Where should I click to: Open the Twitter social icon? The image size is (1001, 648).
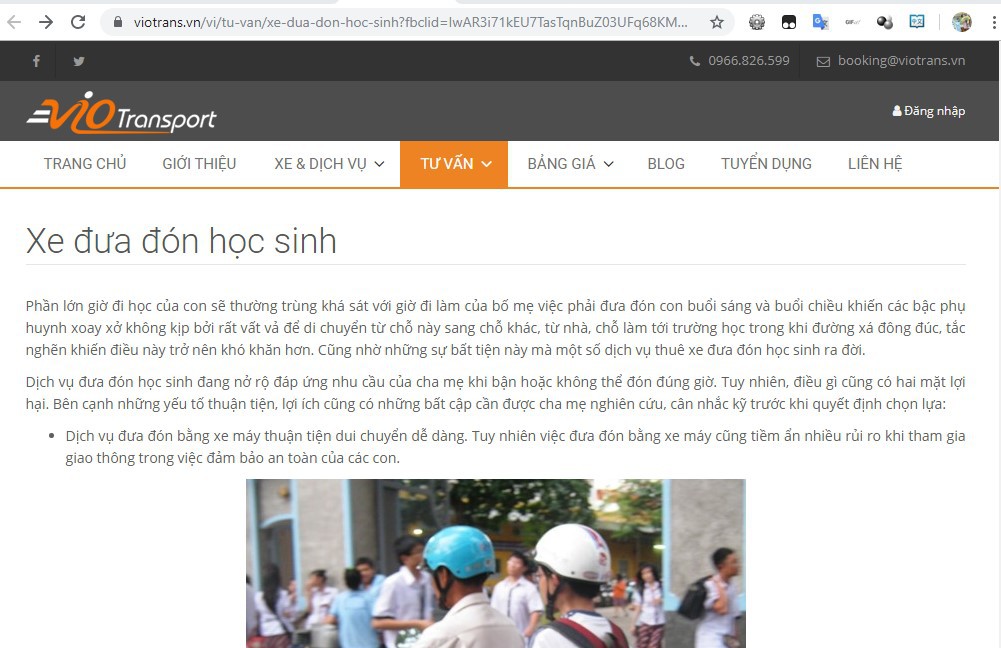(x=78, y=61)
